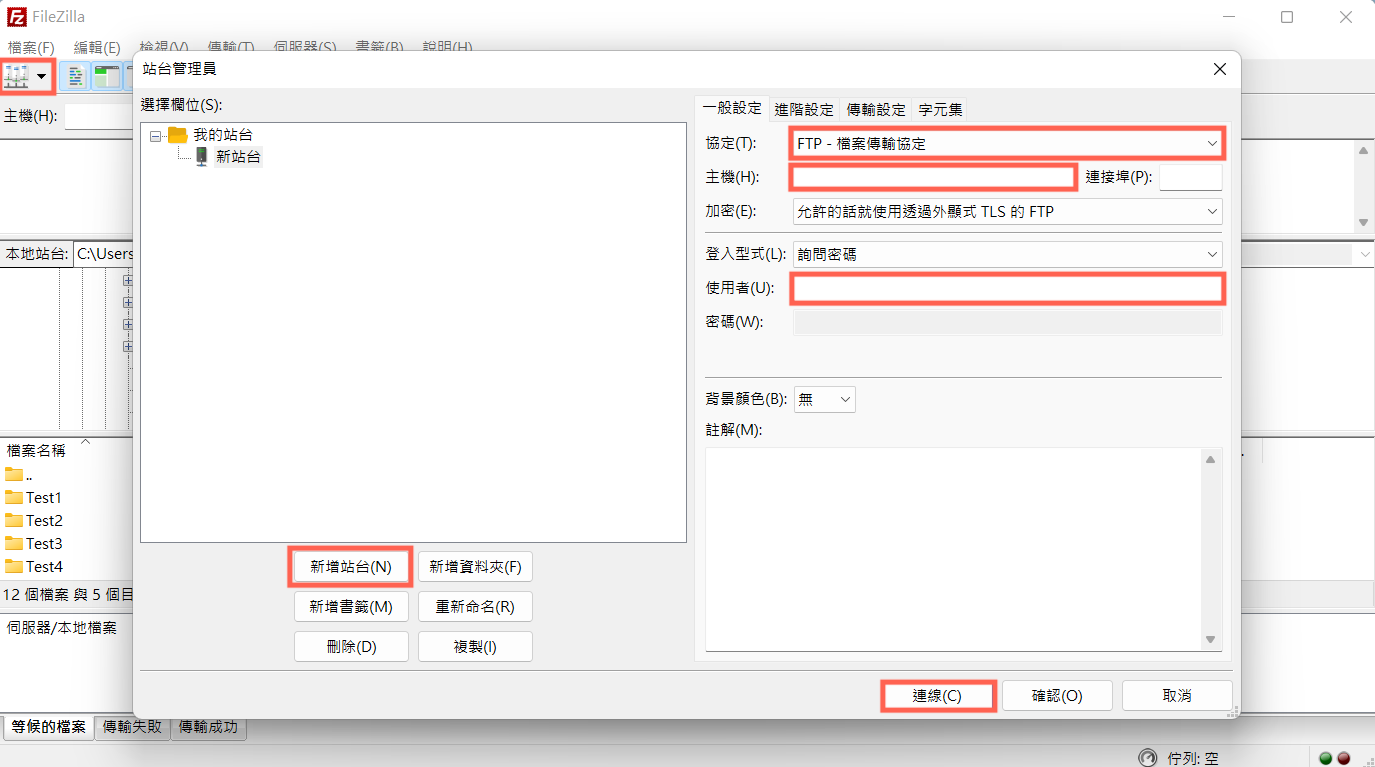Image resolution: width=1375 pixels, height=767 pixels.
Task: Select the Test3 folder name
Action: click(44, 543)
